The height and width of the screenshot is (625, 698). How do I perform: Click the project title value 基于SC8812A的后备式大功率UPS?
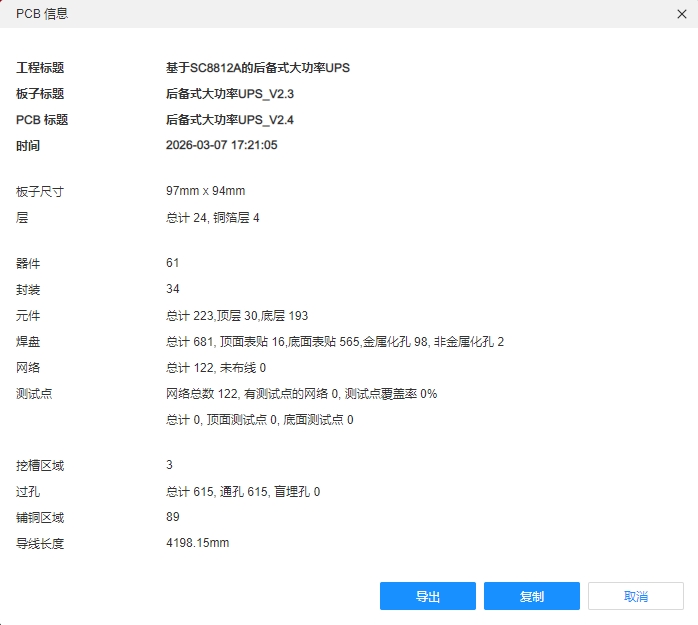point(257,68)
